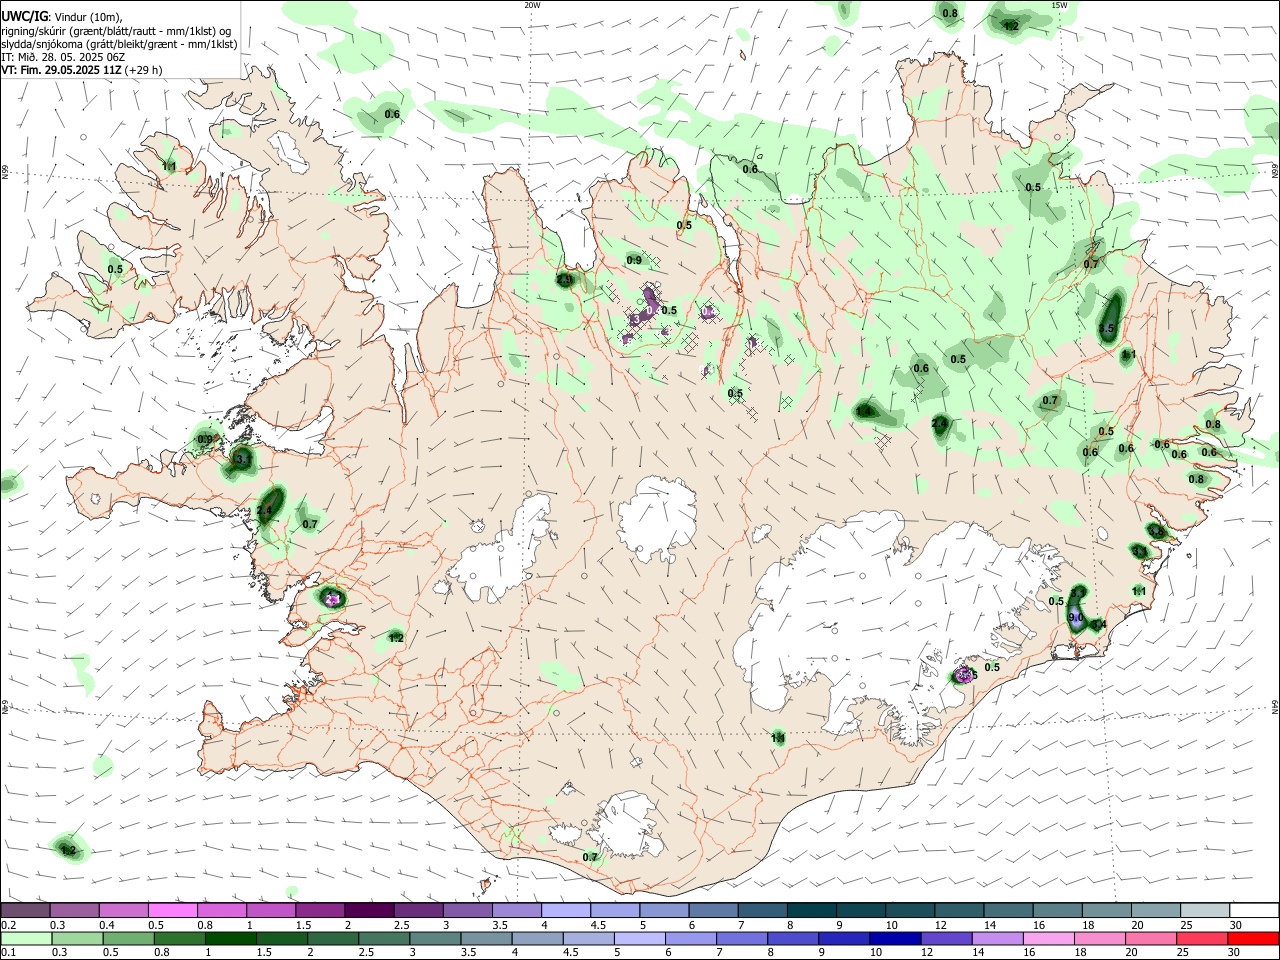Select the lower-row swatch labeled 2.5
Viewport: 1280px width, 960px height.
click(384, 938)
